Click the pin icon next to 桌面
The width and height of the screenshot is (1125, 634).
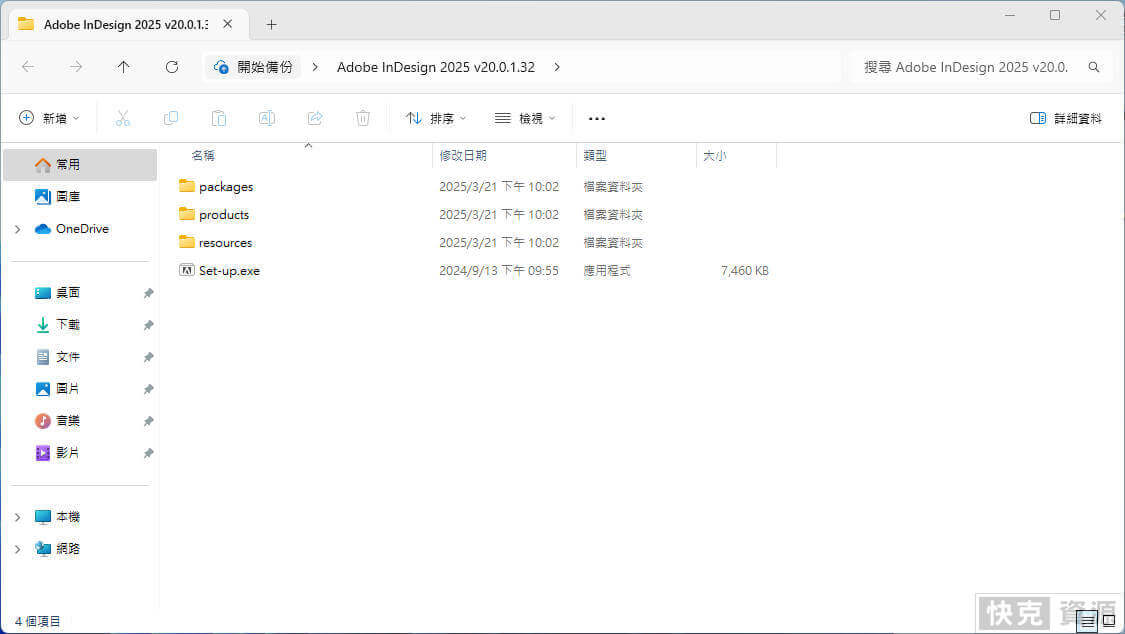[x=149, y=293]
